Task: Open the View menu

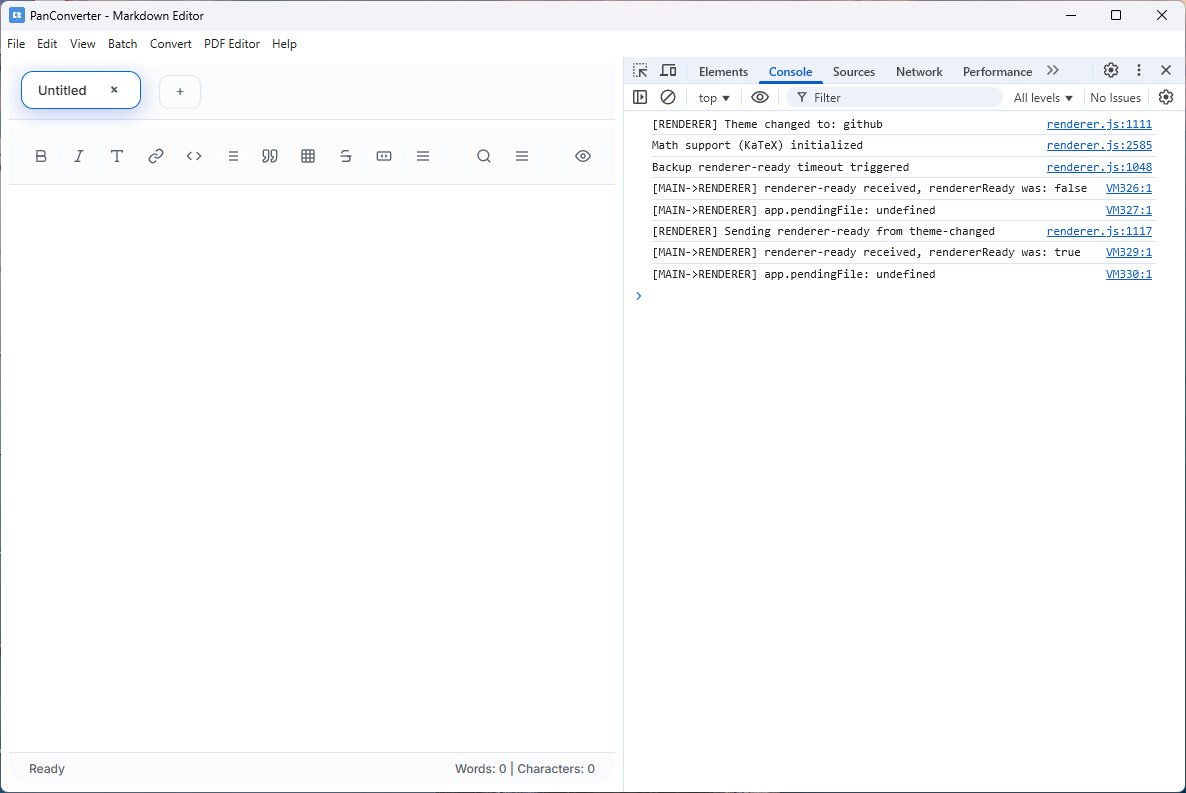Action: [82, 44]
